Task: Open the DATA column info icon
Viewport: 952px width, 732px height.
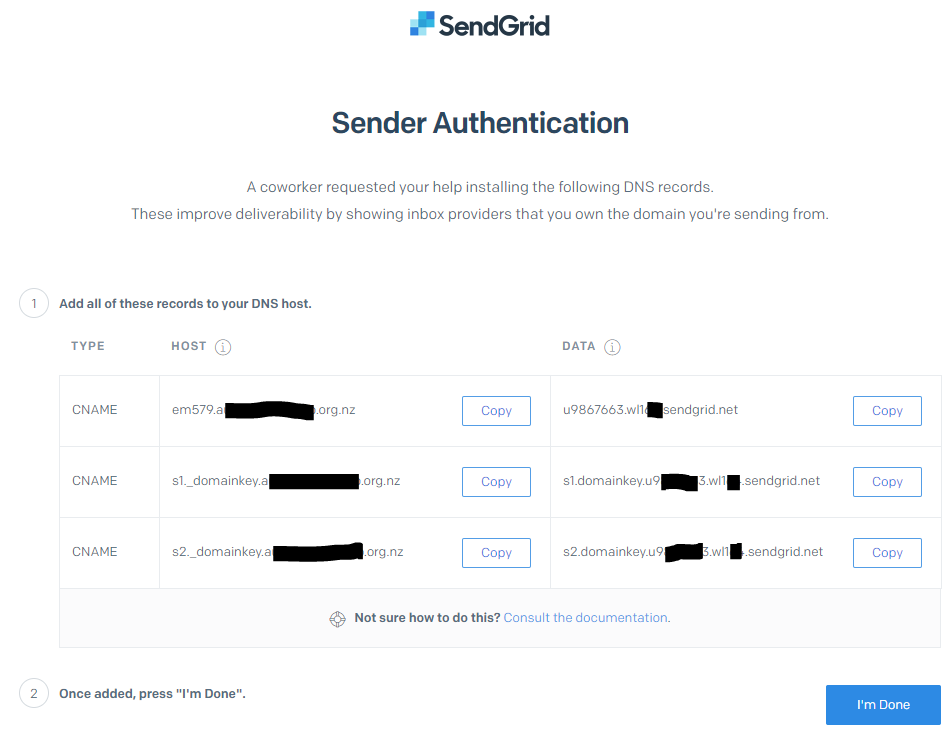Action: 612,347
